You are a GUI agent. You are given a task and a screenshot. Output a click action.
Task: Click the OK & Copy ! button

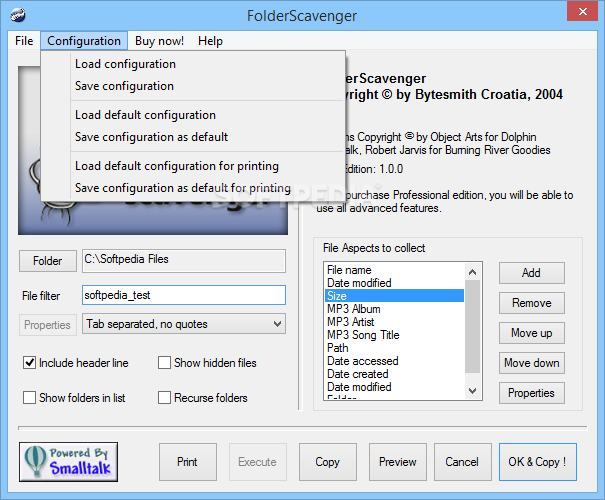point(537,462)
